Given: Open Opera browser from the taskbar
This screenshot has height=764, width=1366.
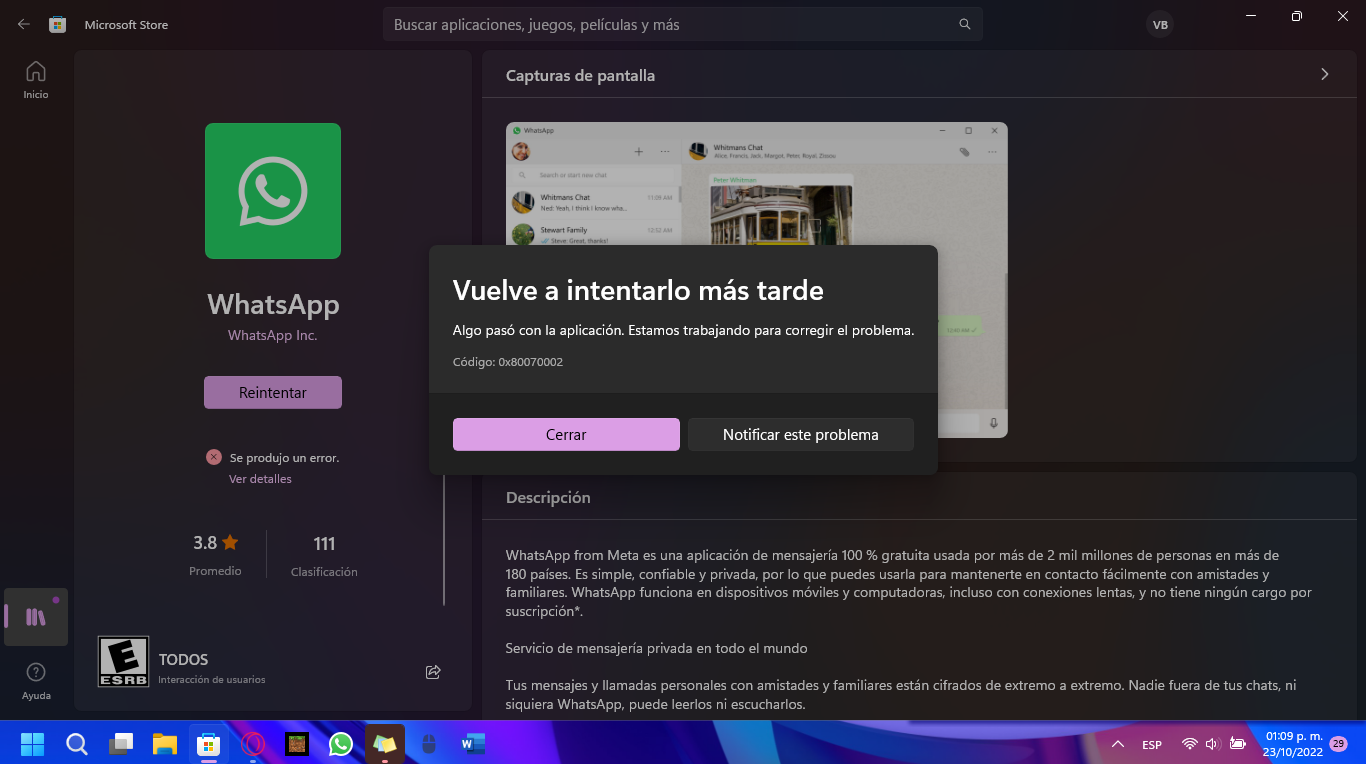Looking at the screenshot, I should point(253,744).
